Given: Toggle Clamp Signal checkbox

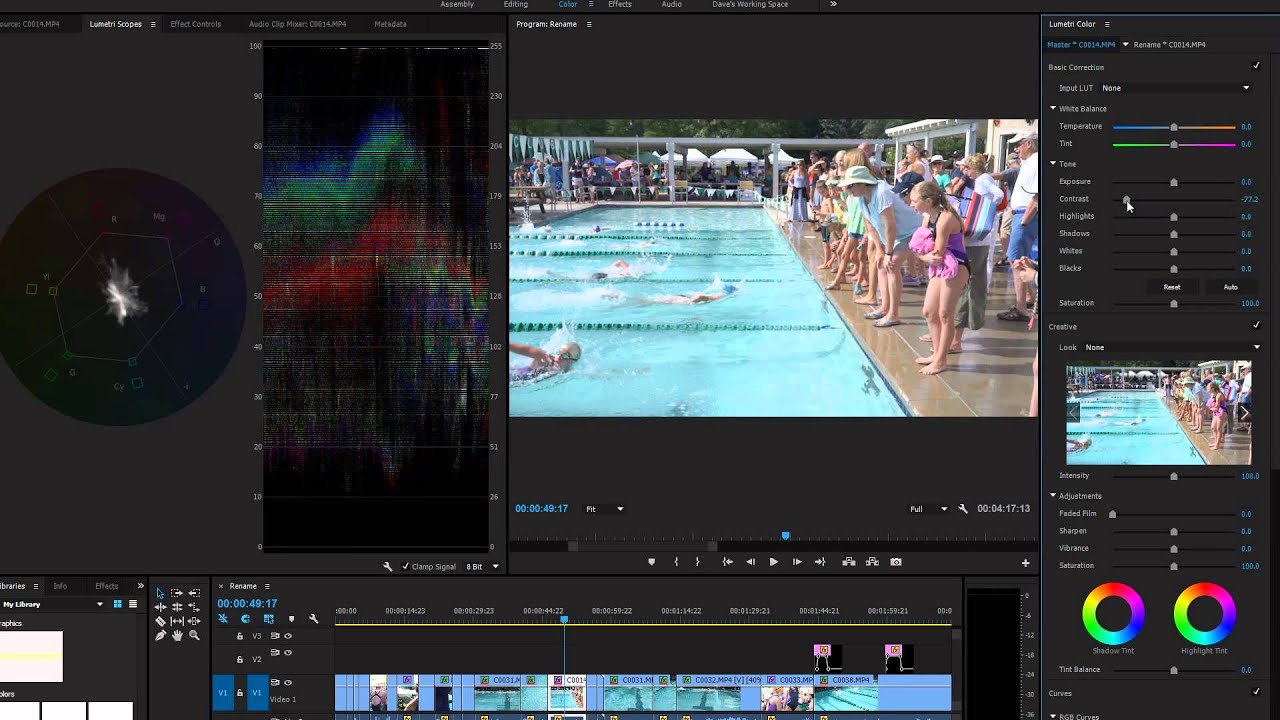Looking at the screenshot, I should [x=405, y=566].
